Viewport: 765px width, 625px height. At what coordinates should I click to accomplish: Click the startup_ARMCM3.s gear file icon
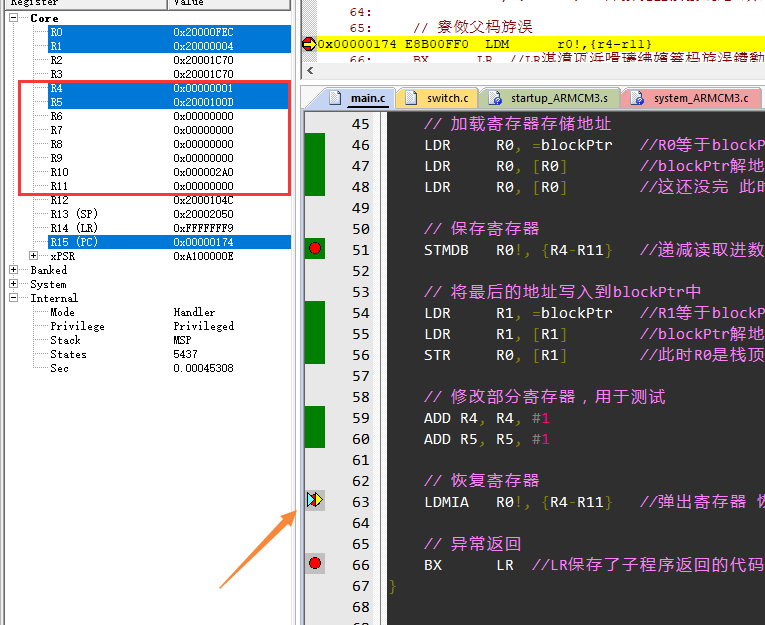(x=495, y=98)
